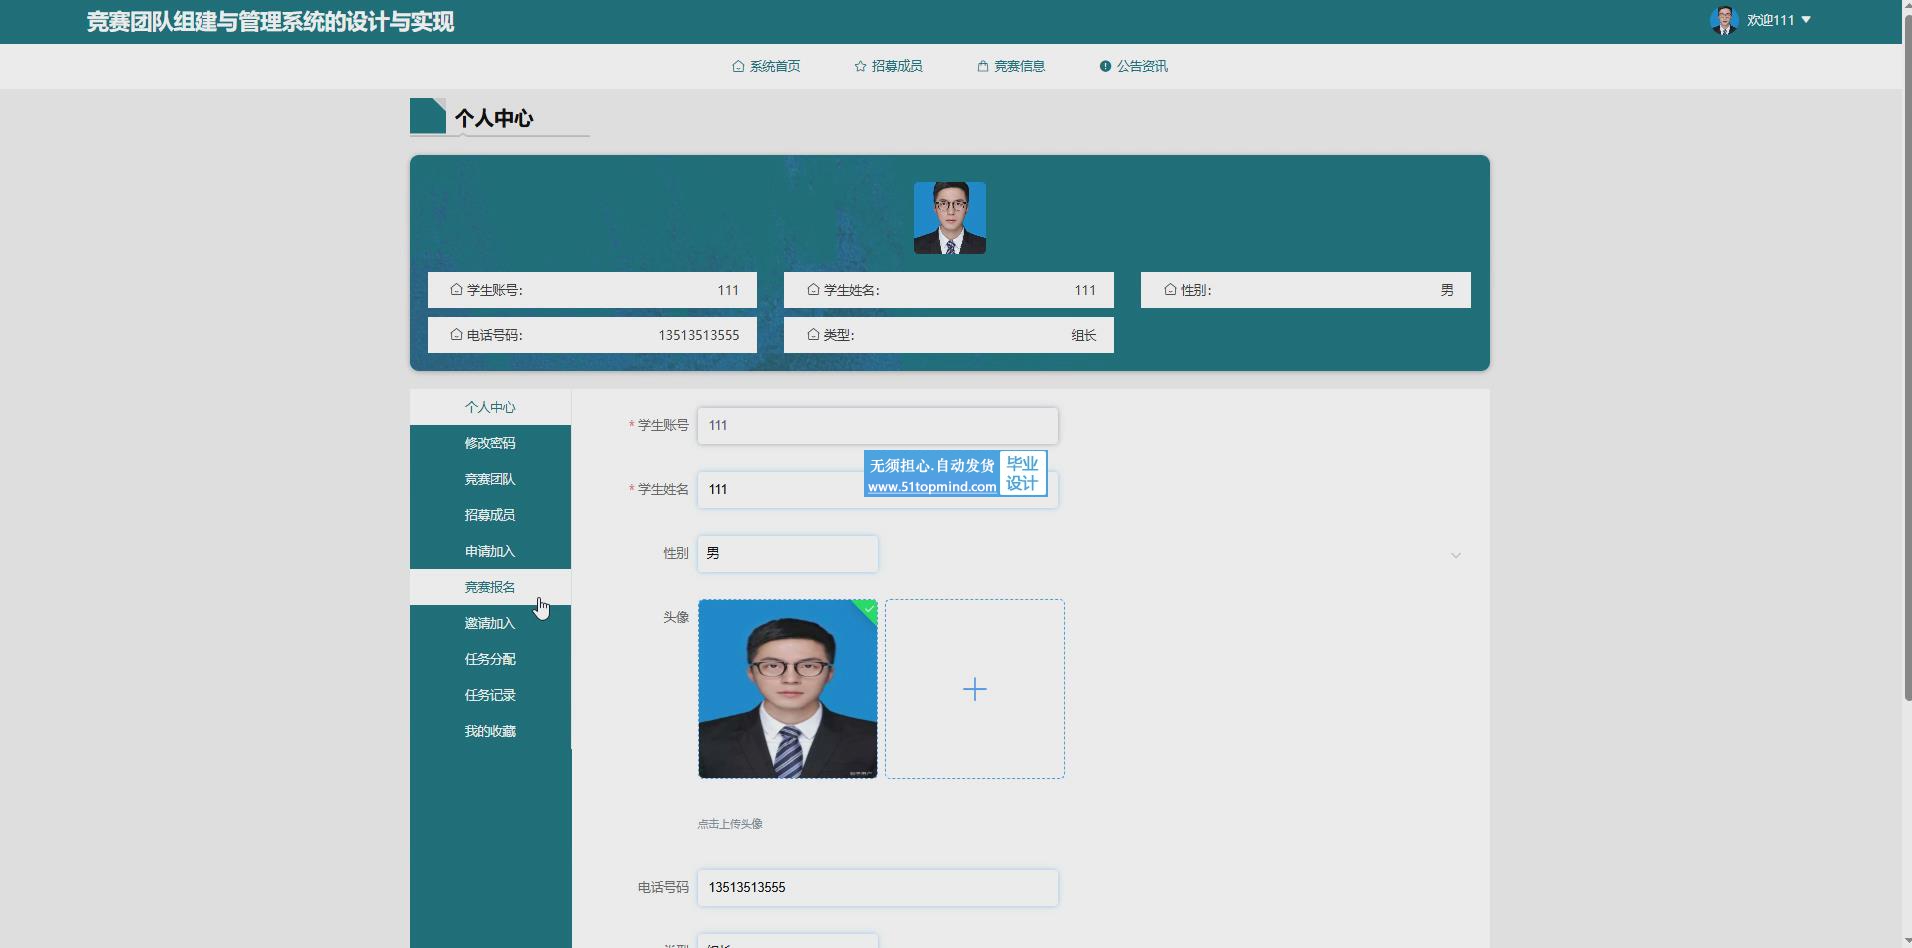Go to 任务分配 in the sidebar
Screen dimensions: 1912x948
(x=490, y=659)
